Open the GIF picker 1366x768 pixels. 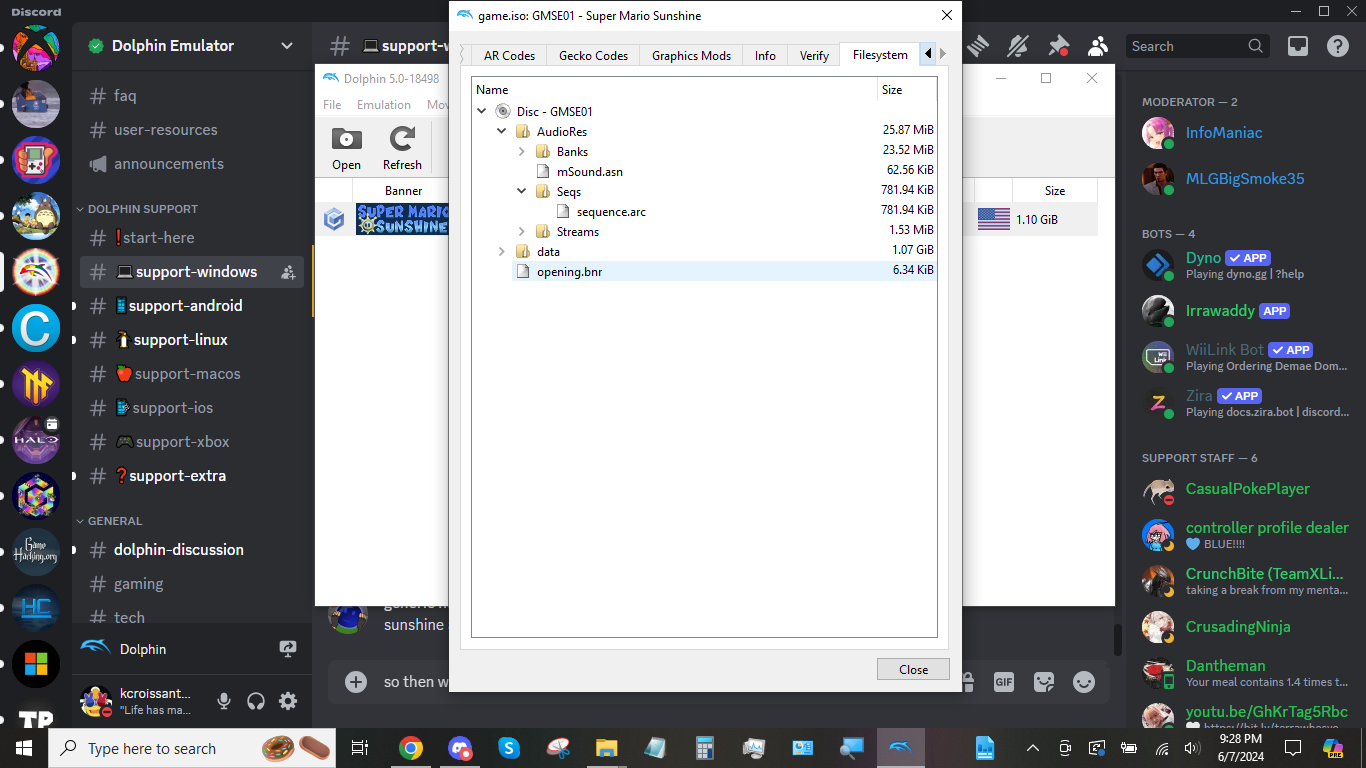tap(1004, 682)
